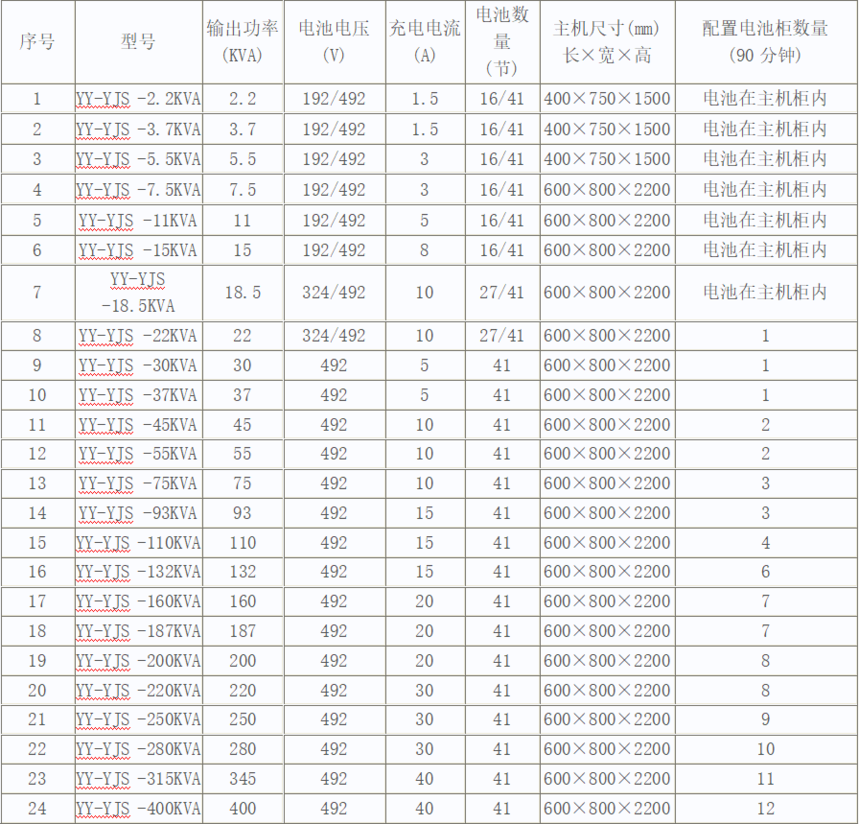Image resolution: width=859 pixels, height=824 pixels.
Task: Select battery cabinet count 12 in last row
Action: pyautogui.click(x=765, y=808)
